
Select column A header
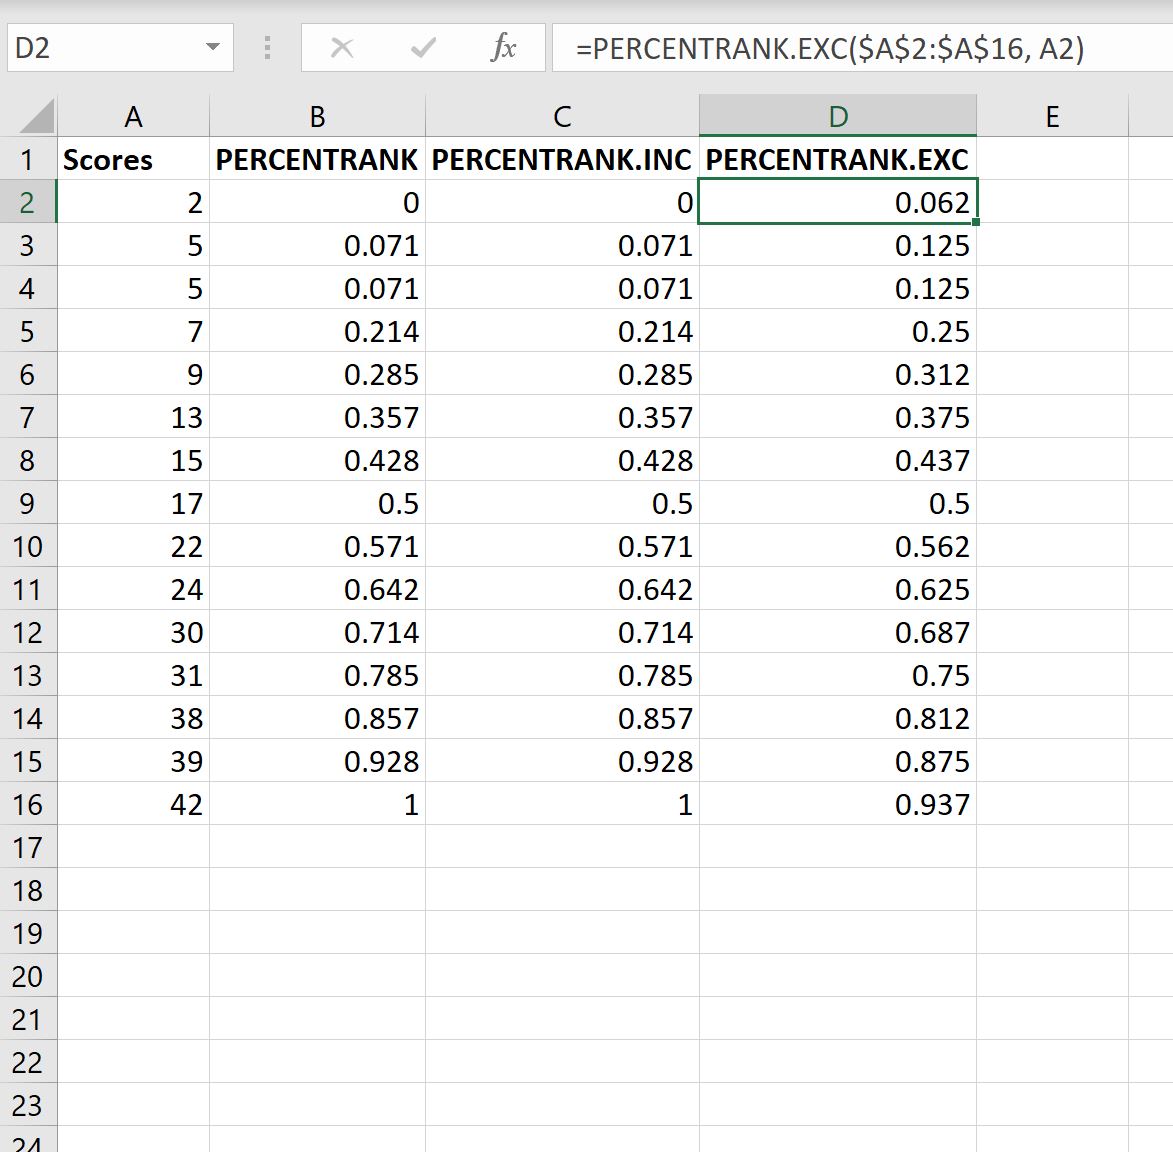coord(133,116)
